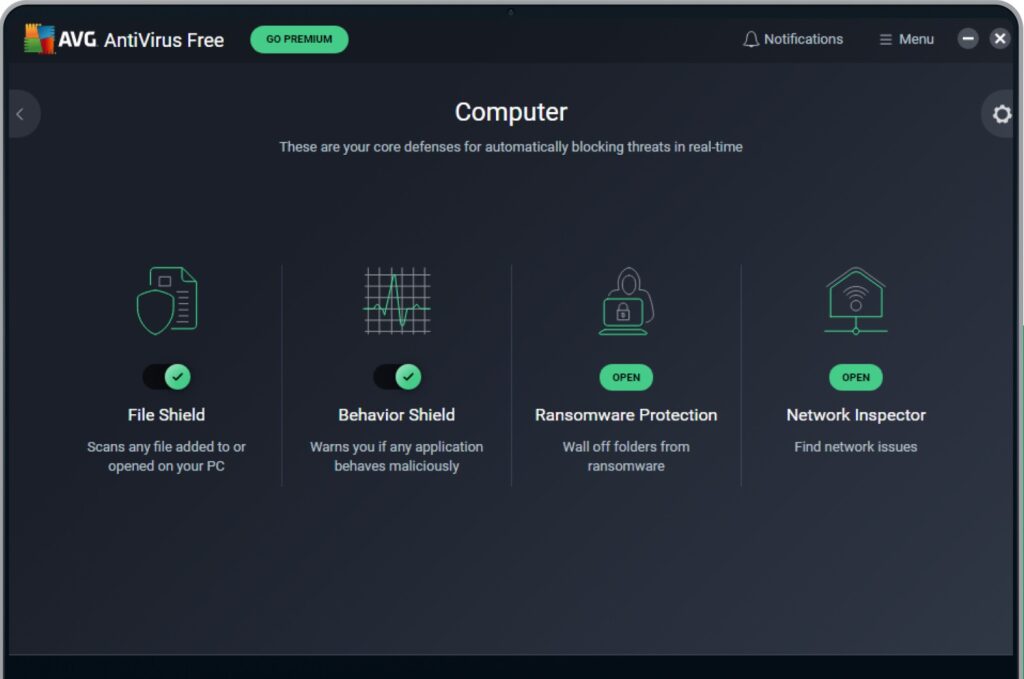
Task: Click the GO PREMIUM button
Action: pyautogui.click(x=299, y=39)
